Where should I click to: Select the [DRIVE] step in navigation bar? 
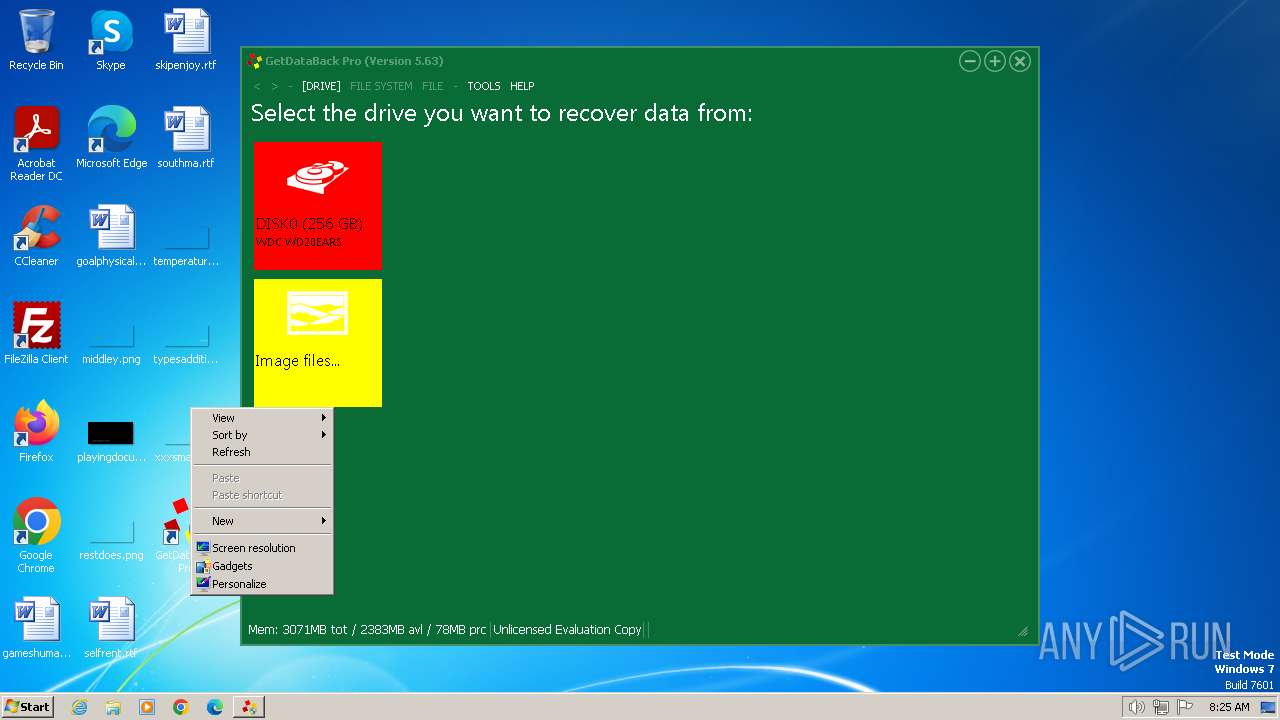pos(321,86)
